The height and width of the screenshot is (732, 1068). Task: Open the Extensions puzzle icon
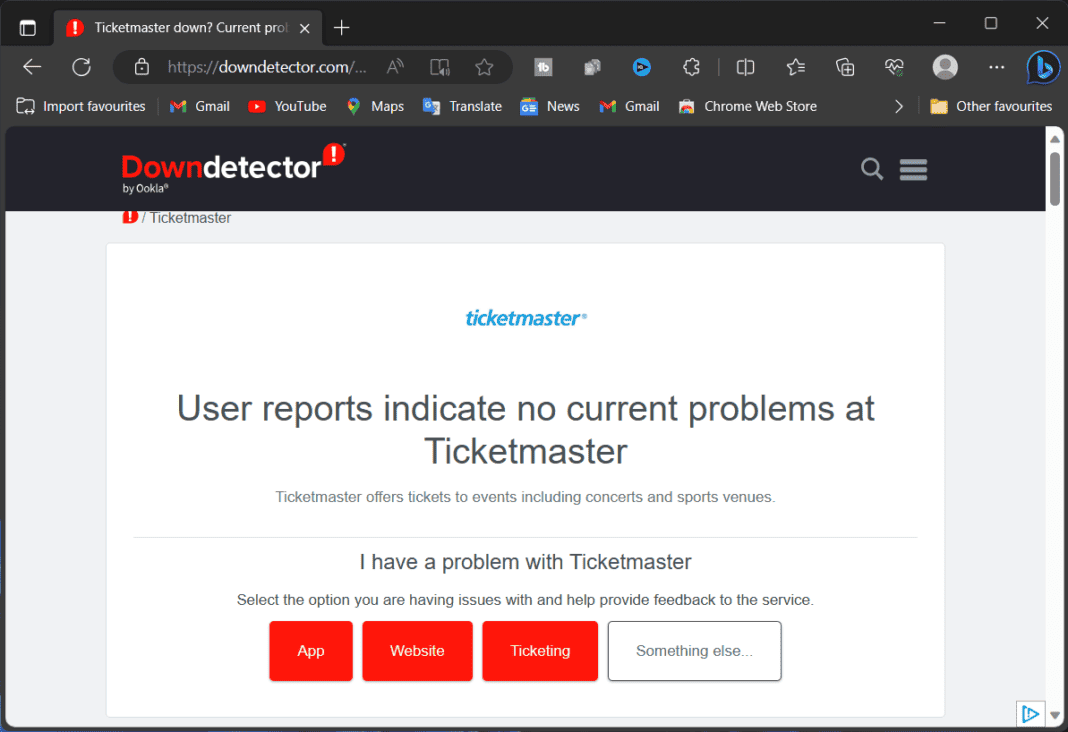pyautogui.click(x=691, y=67)
